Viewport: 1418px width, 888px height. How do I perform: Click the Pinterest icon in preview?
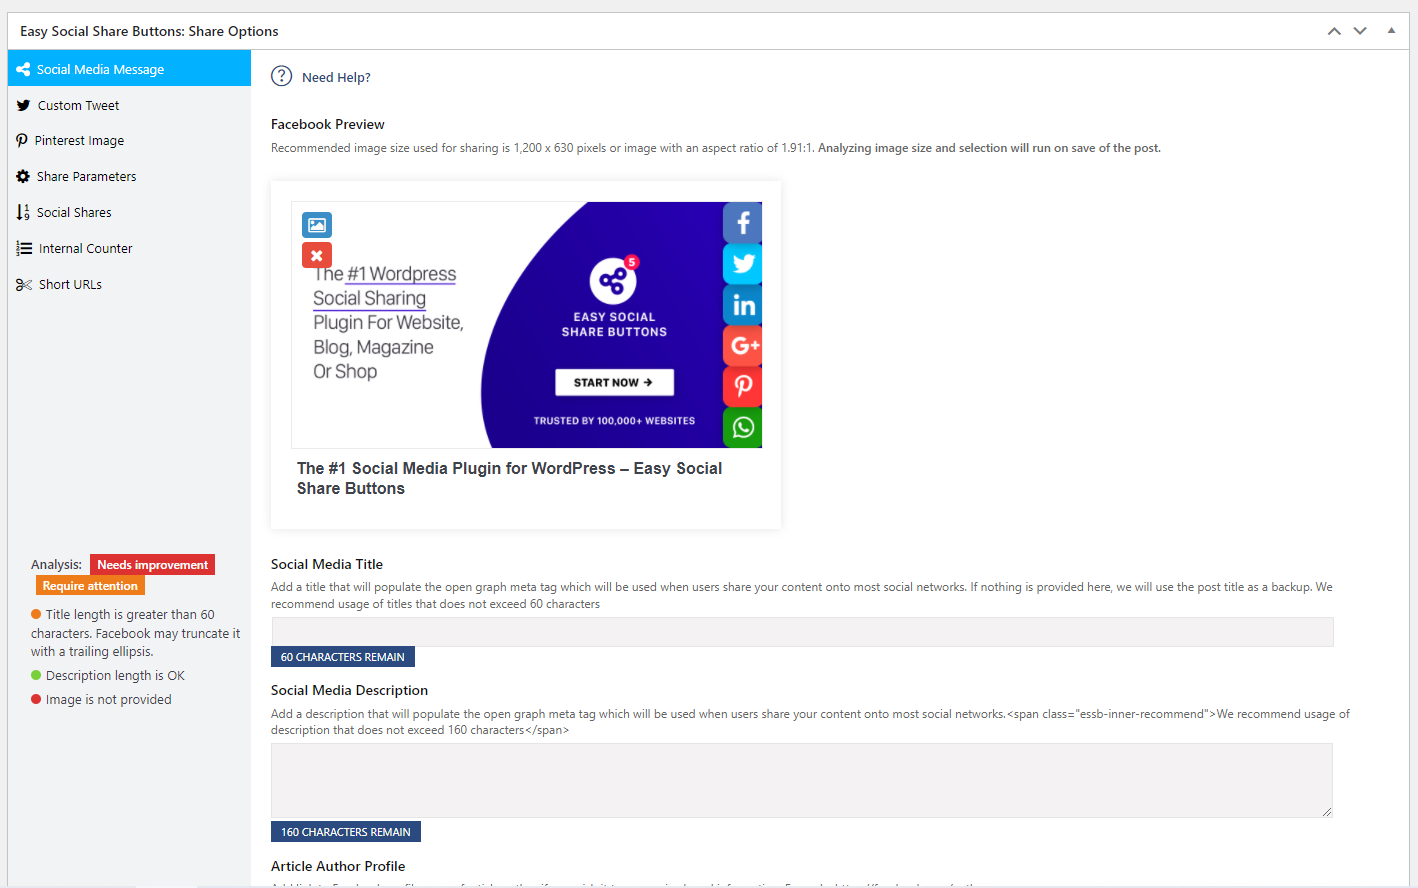(743, 386)
